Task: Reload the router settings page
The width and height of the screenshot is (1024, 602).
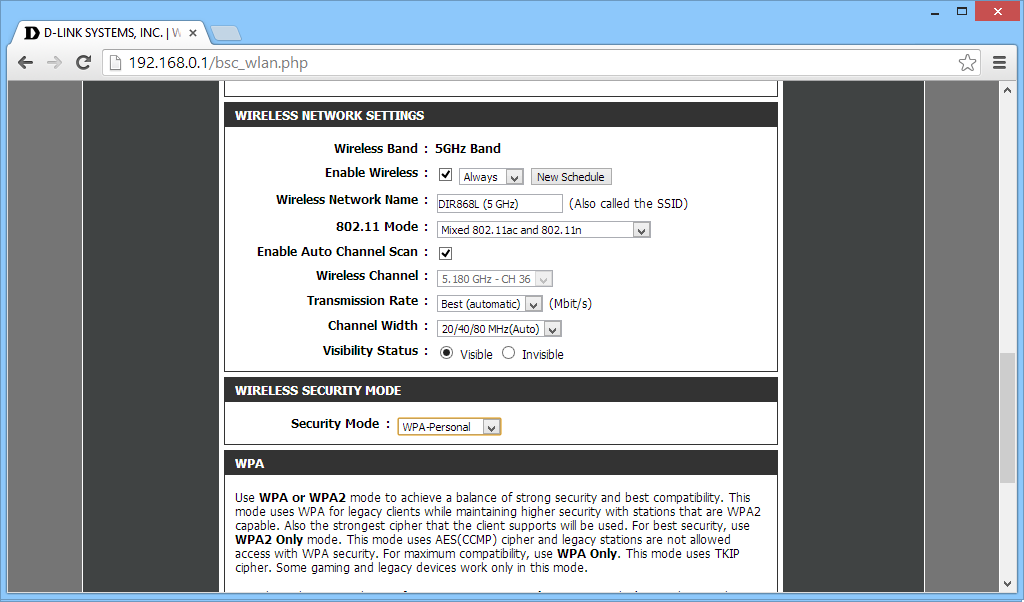Action: (x=84, y=63)
